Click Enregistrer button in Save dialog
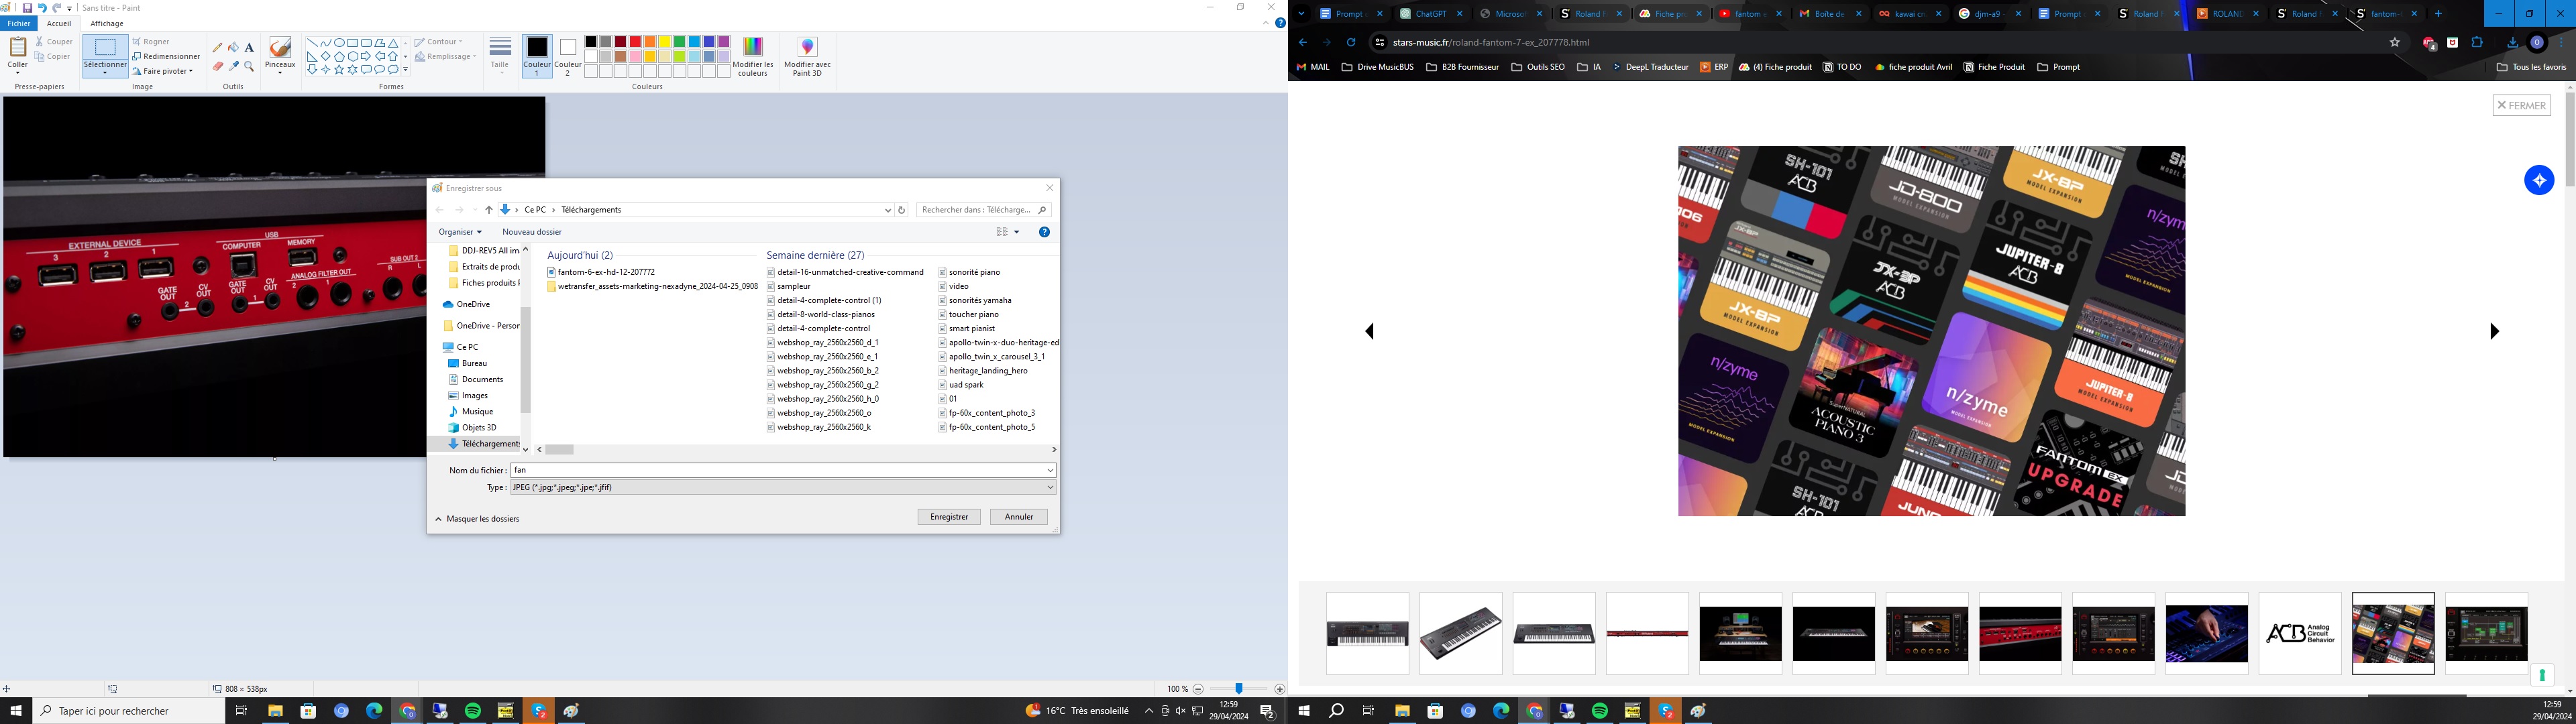 pos(949,517)
